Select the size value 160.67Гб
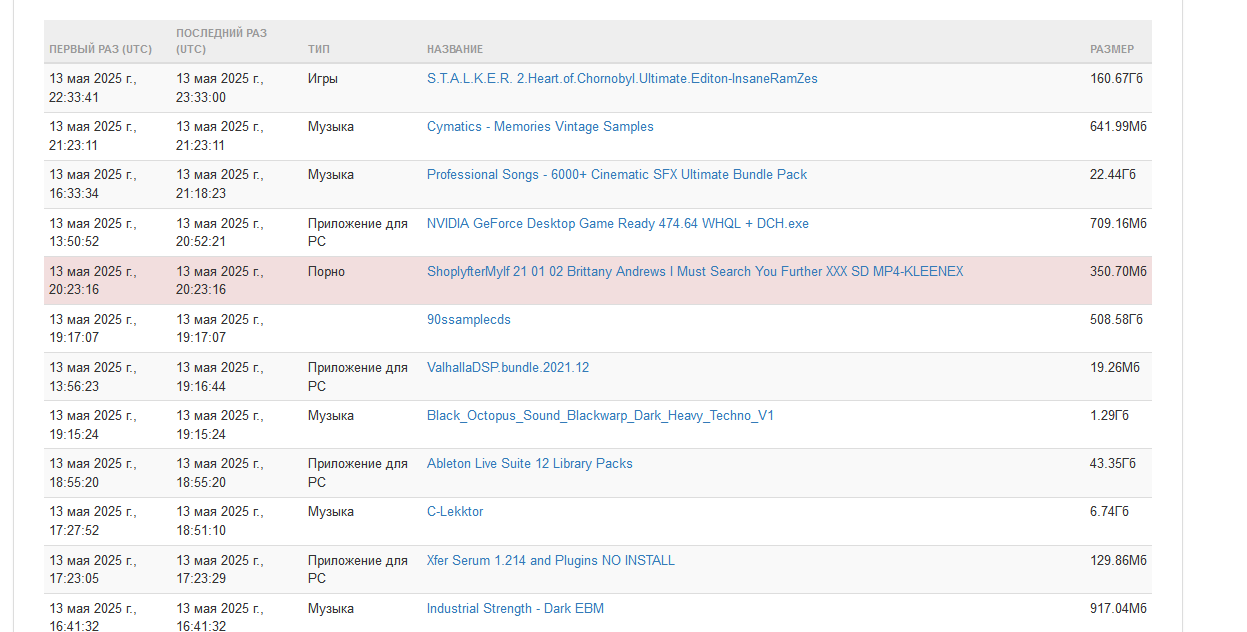The width and height of the screenshot is (1247, 632). 1116,79
